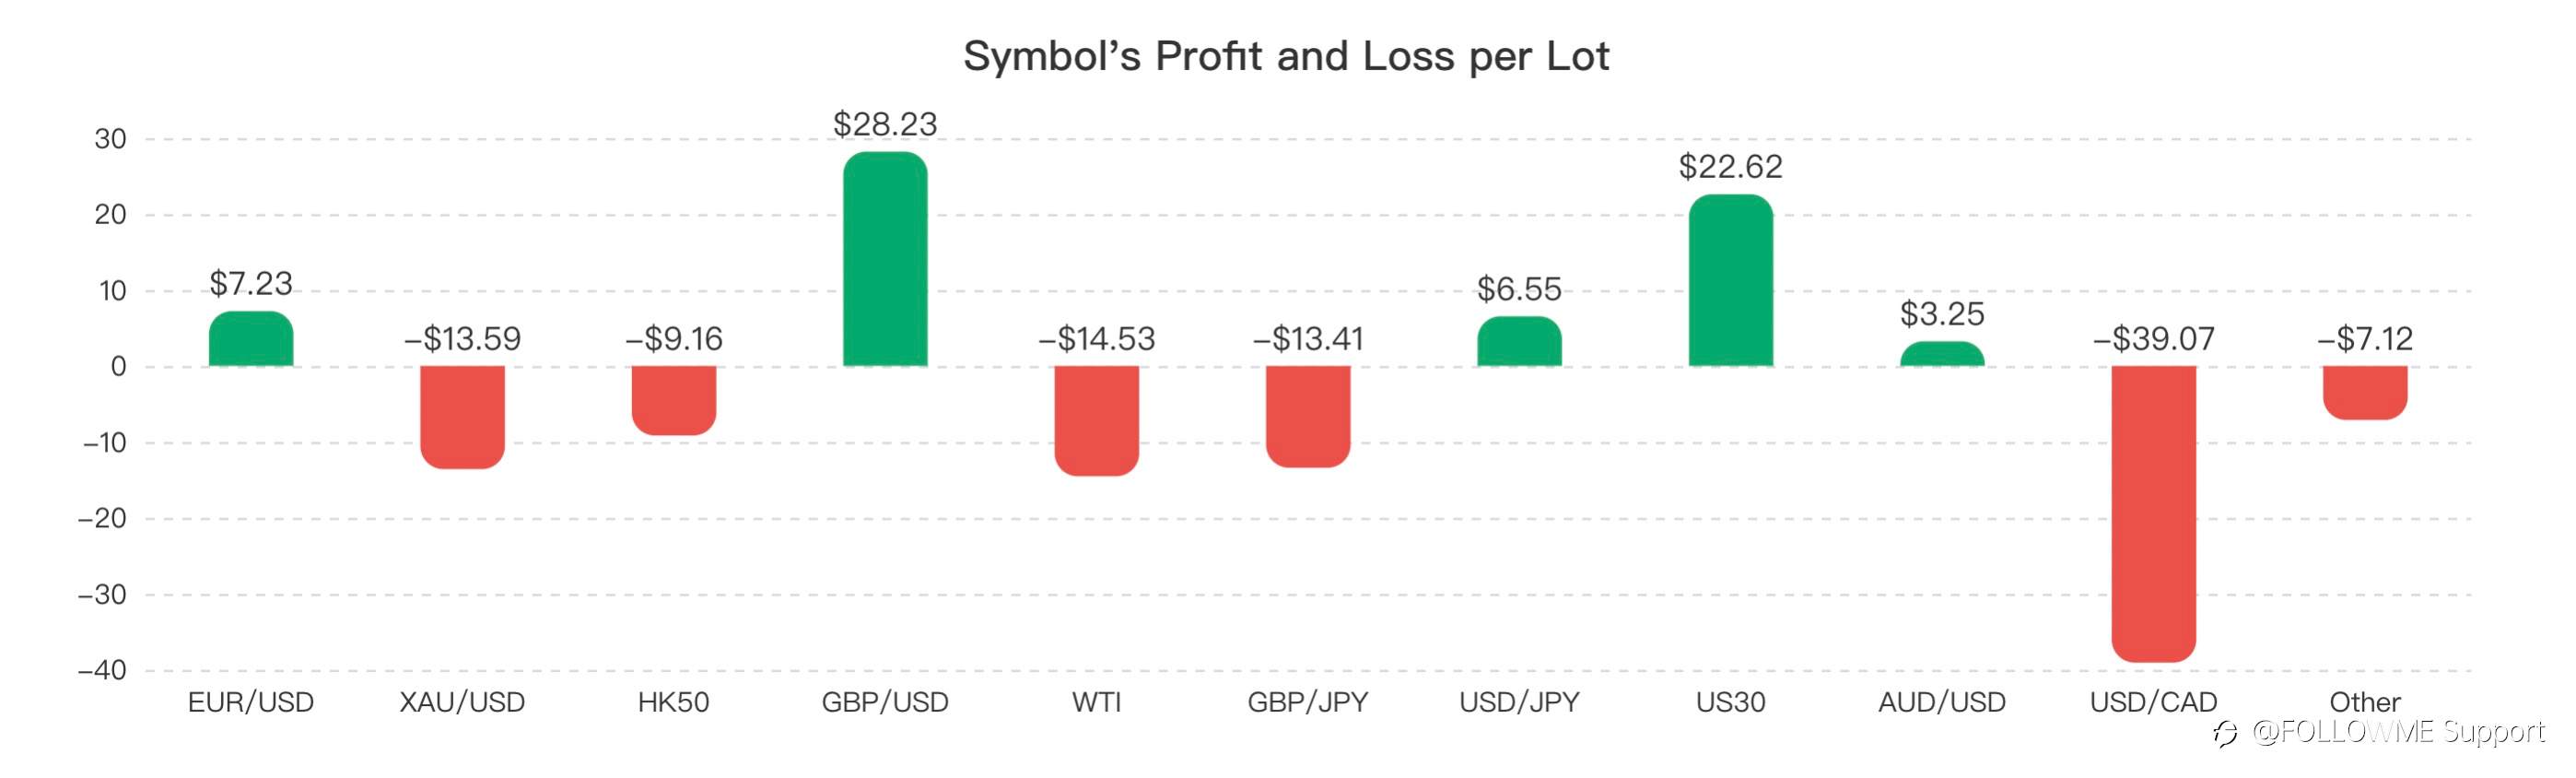Click the $22.62 value label

(1730, 166)
